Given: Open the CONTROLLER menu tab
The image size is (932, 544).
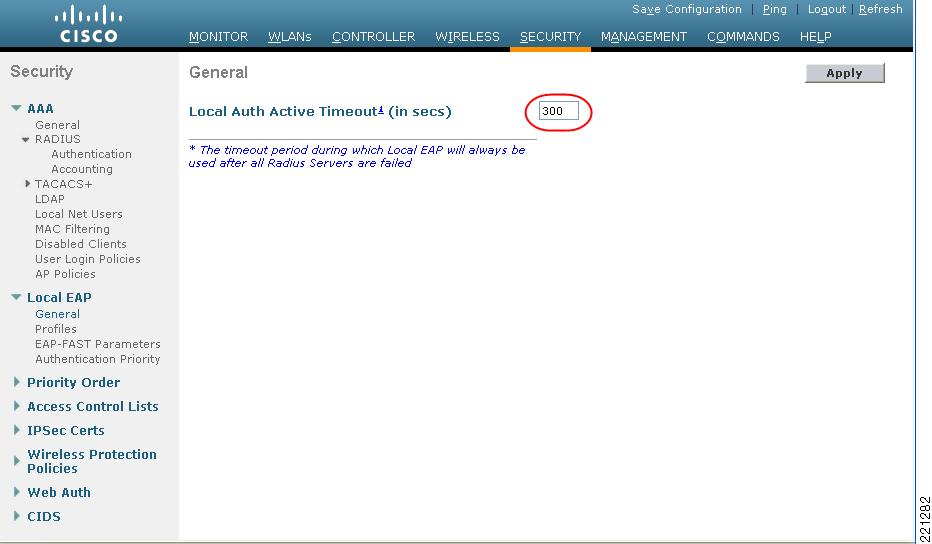Looking at the screenshot, I should [x=373, y=37].
